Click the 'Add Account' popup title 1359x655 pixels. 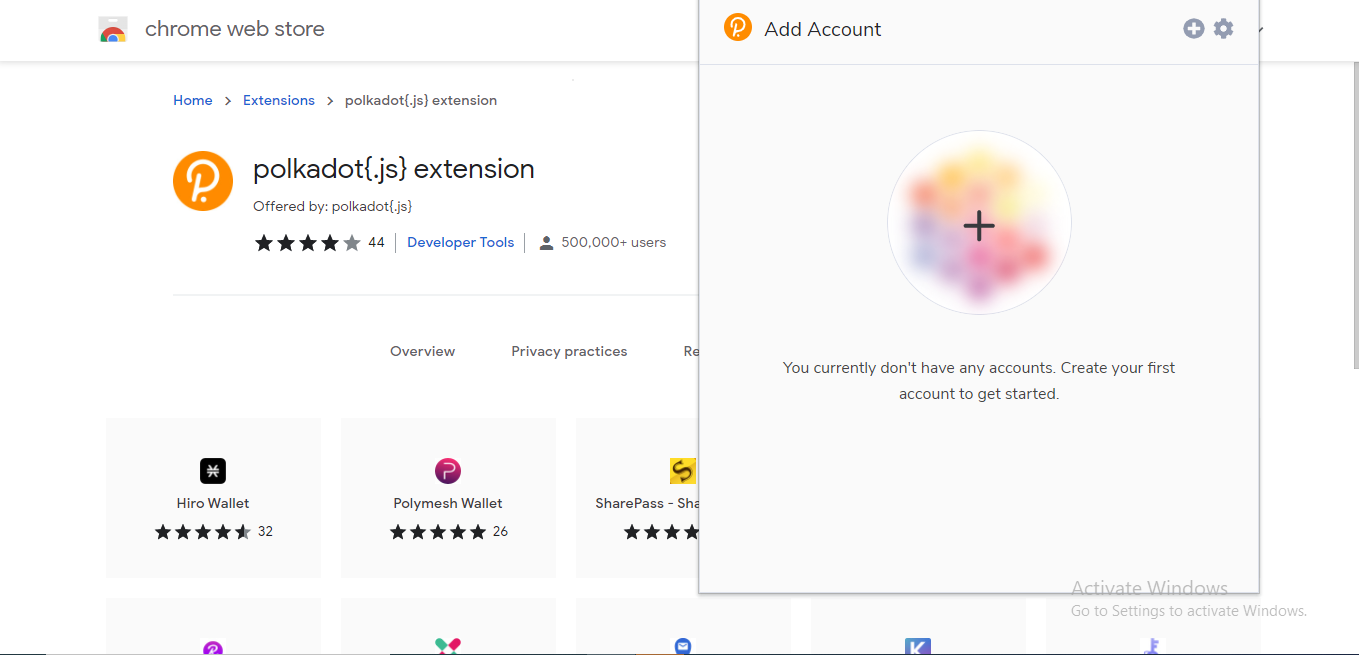coord(823,29)
